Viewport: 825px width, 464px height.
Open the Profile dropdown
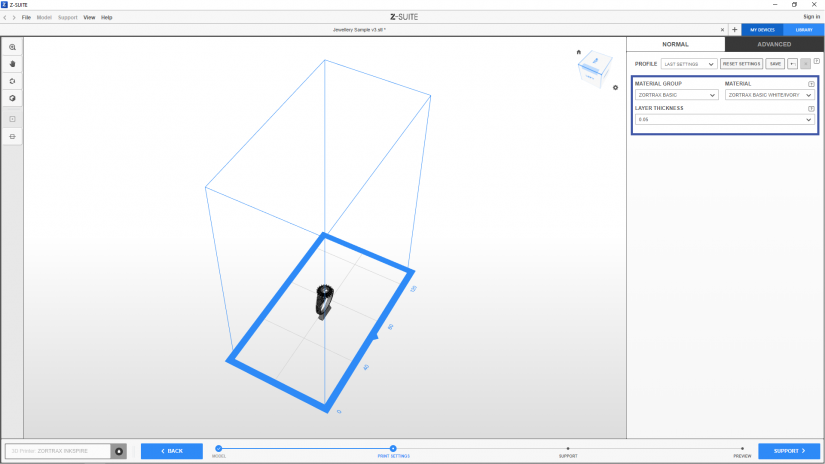point(689,63)
